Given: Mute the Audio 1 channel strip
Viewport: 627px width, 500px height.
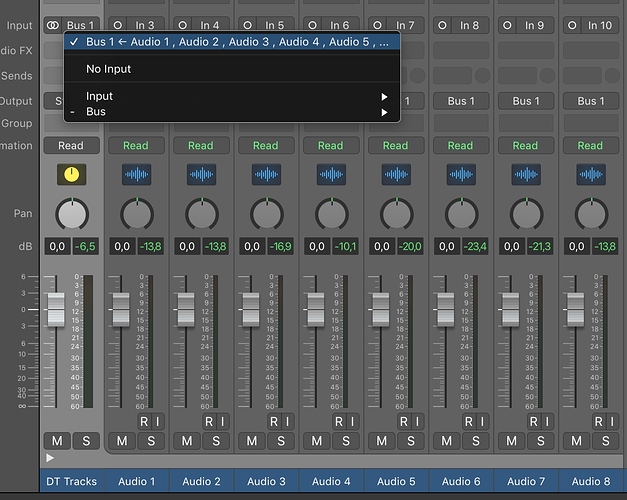Looking at the screenshot, I should (x=123, y=441).
